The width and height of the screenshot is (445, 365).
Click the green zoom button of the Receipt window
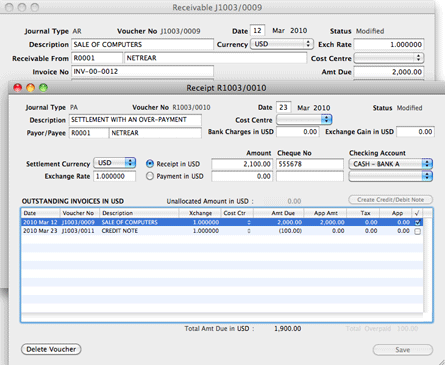[43, 88]
